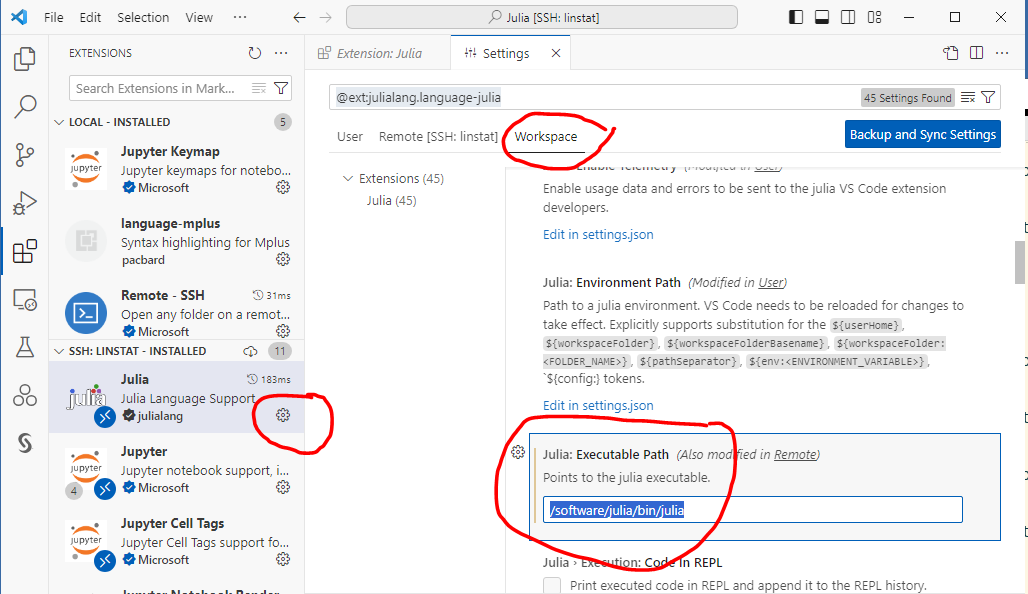Open the Source Control view
The height and width of the screenshot is (594, 1028).
25,155
